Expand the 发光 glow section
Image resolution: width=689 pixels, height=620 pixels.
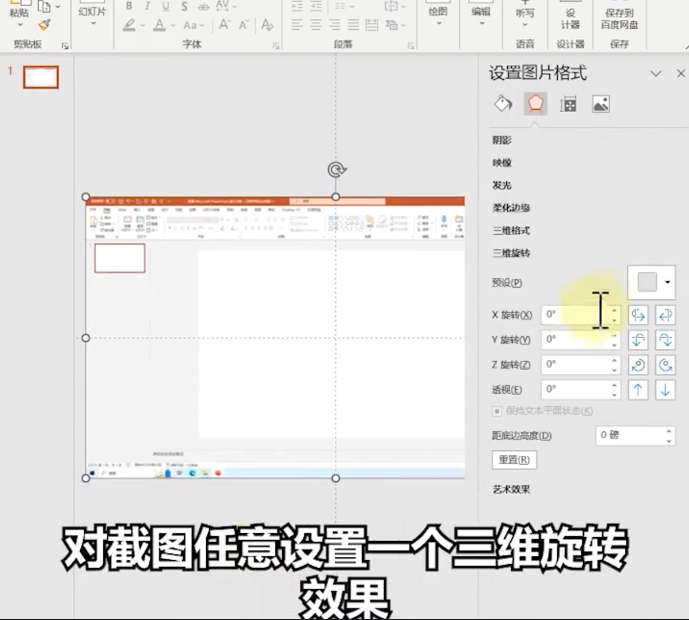502,185
